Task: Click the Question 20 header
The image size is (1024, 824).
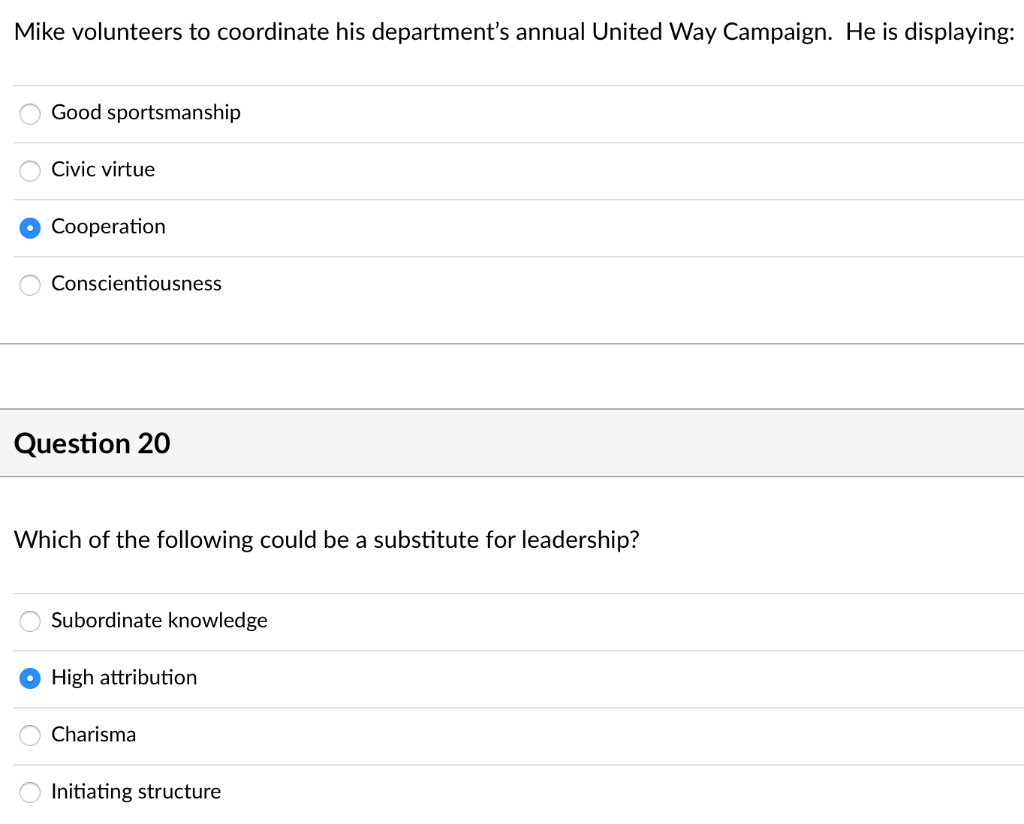Action: 92,443
